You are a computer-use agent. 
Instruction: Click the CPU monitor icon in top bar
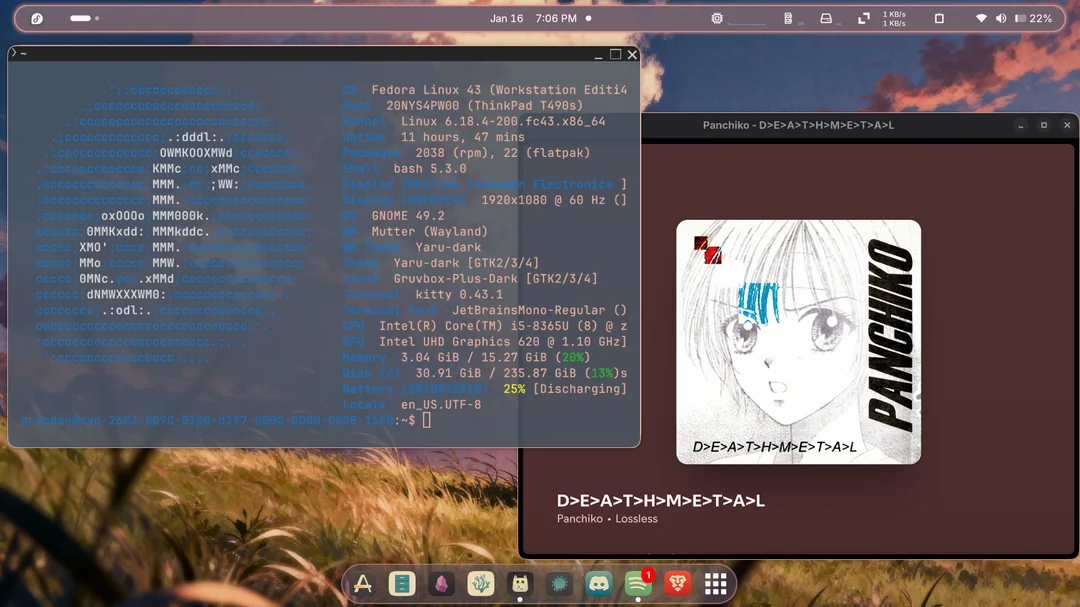pos(717,19)
